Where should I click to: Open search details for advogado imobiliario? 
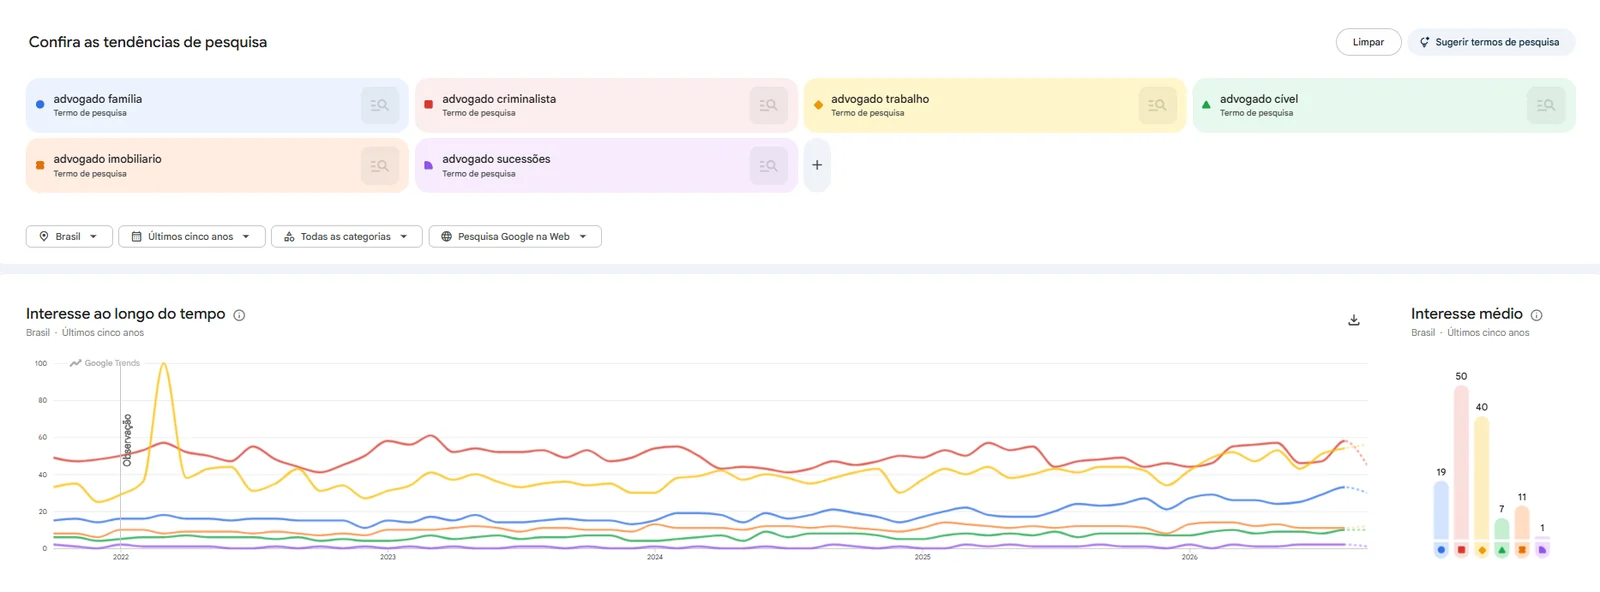(x=380, y=166)
